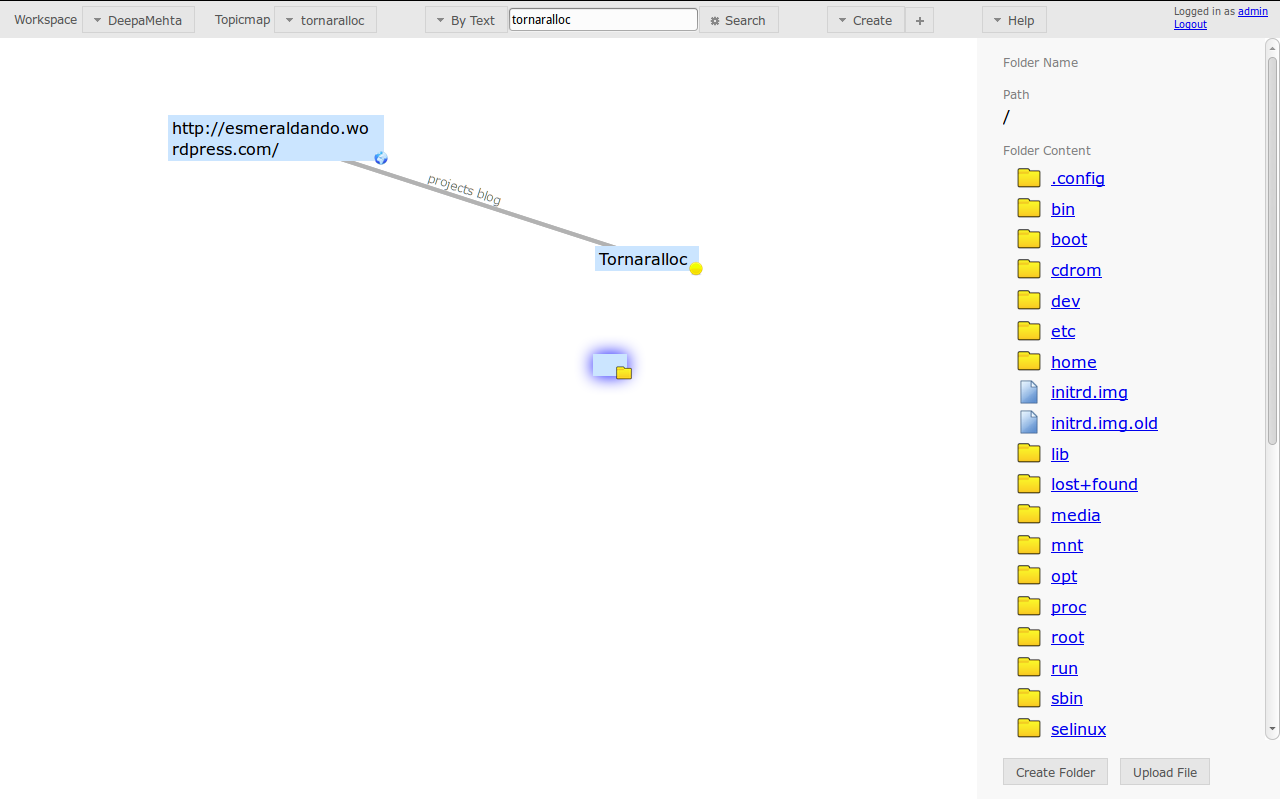Open the root folder link

tap(1068, 637)
